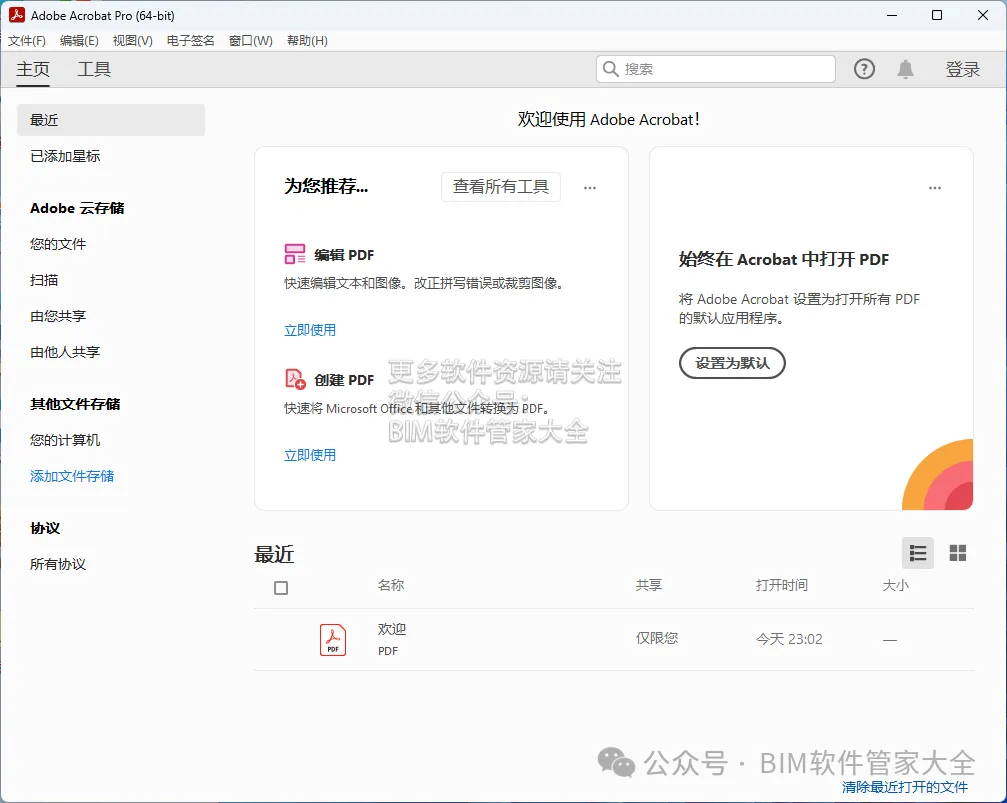
Task: Open 由您共享 in the sidebar
Action: (58, 316)
